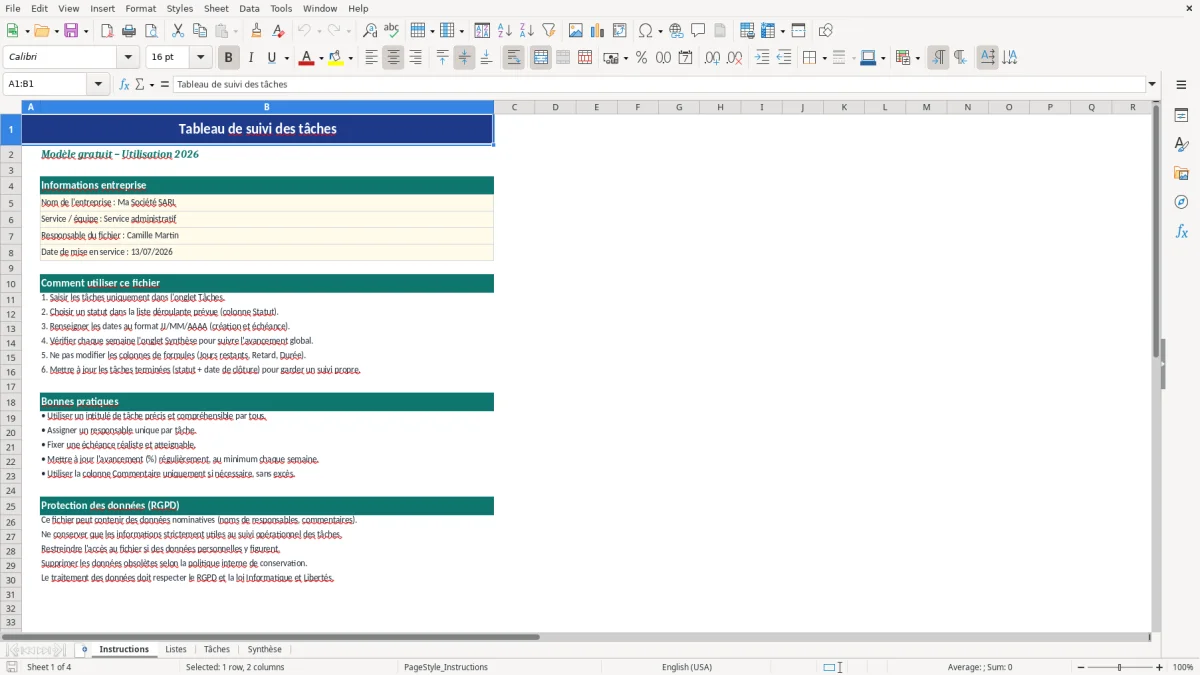Switch to the Synthèse sheet tab
Image resolution: width=1200 pixels, height=675 pixels.
(x=265, y=650)
